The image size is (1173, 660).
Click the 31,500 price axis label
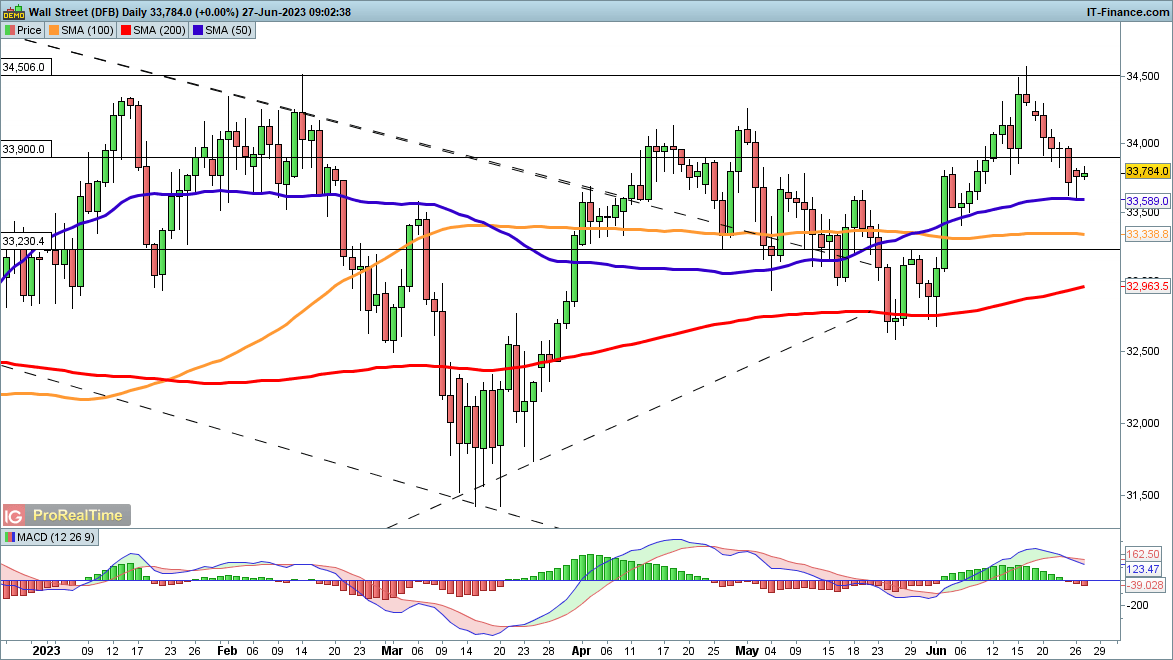pyautogui.click(x=1143, y=495)
